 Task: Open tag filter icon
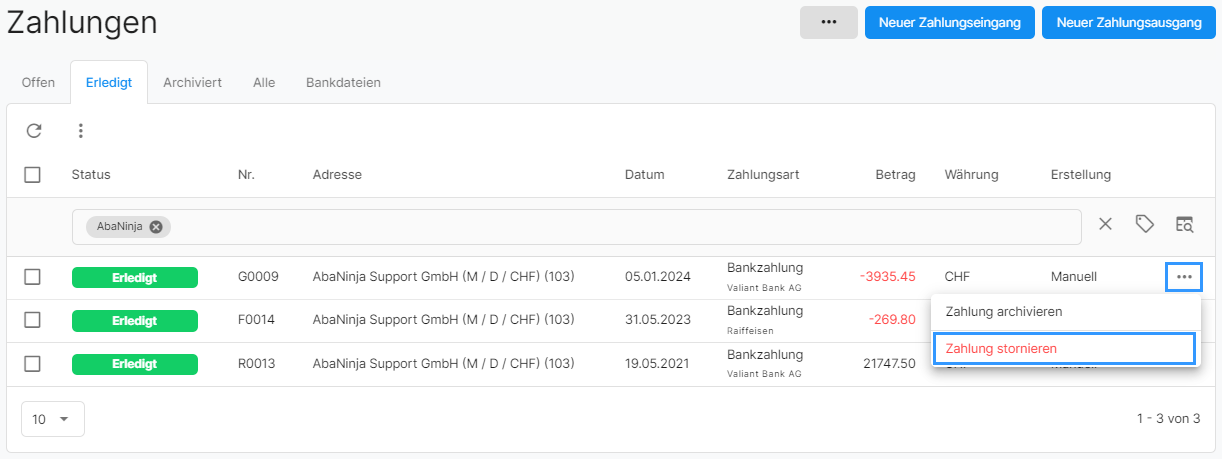click(1145, 225)
